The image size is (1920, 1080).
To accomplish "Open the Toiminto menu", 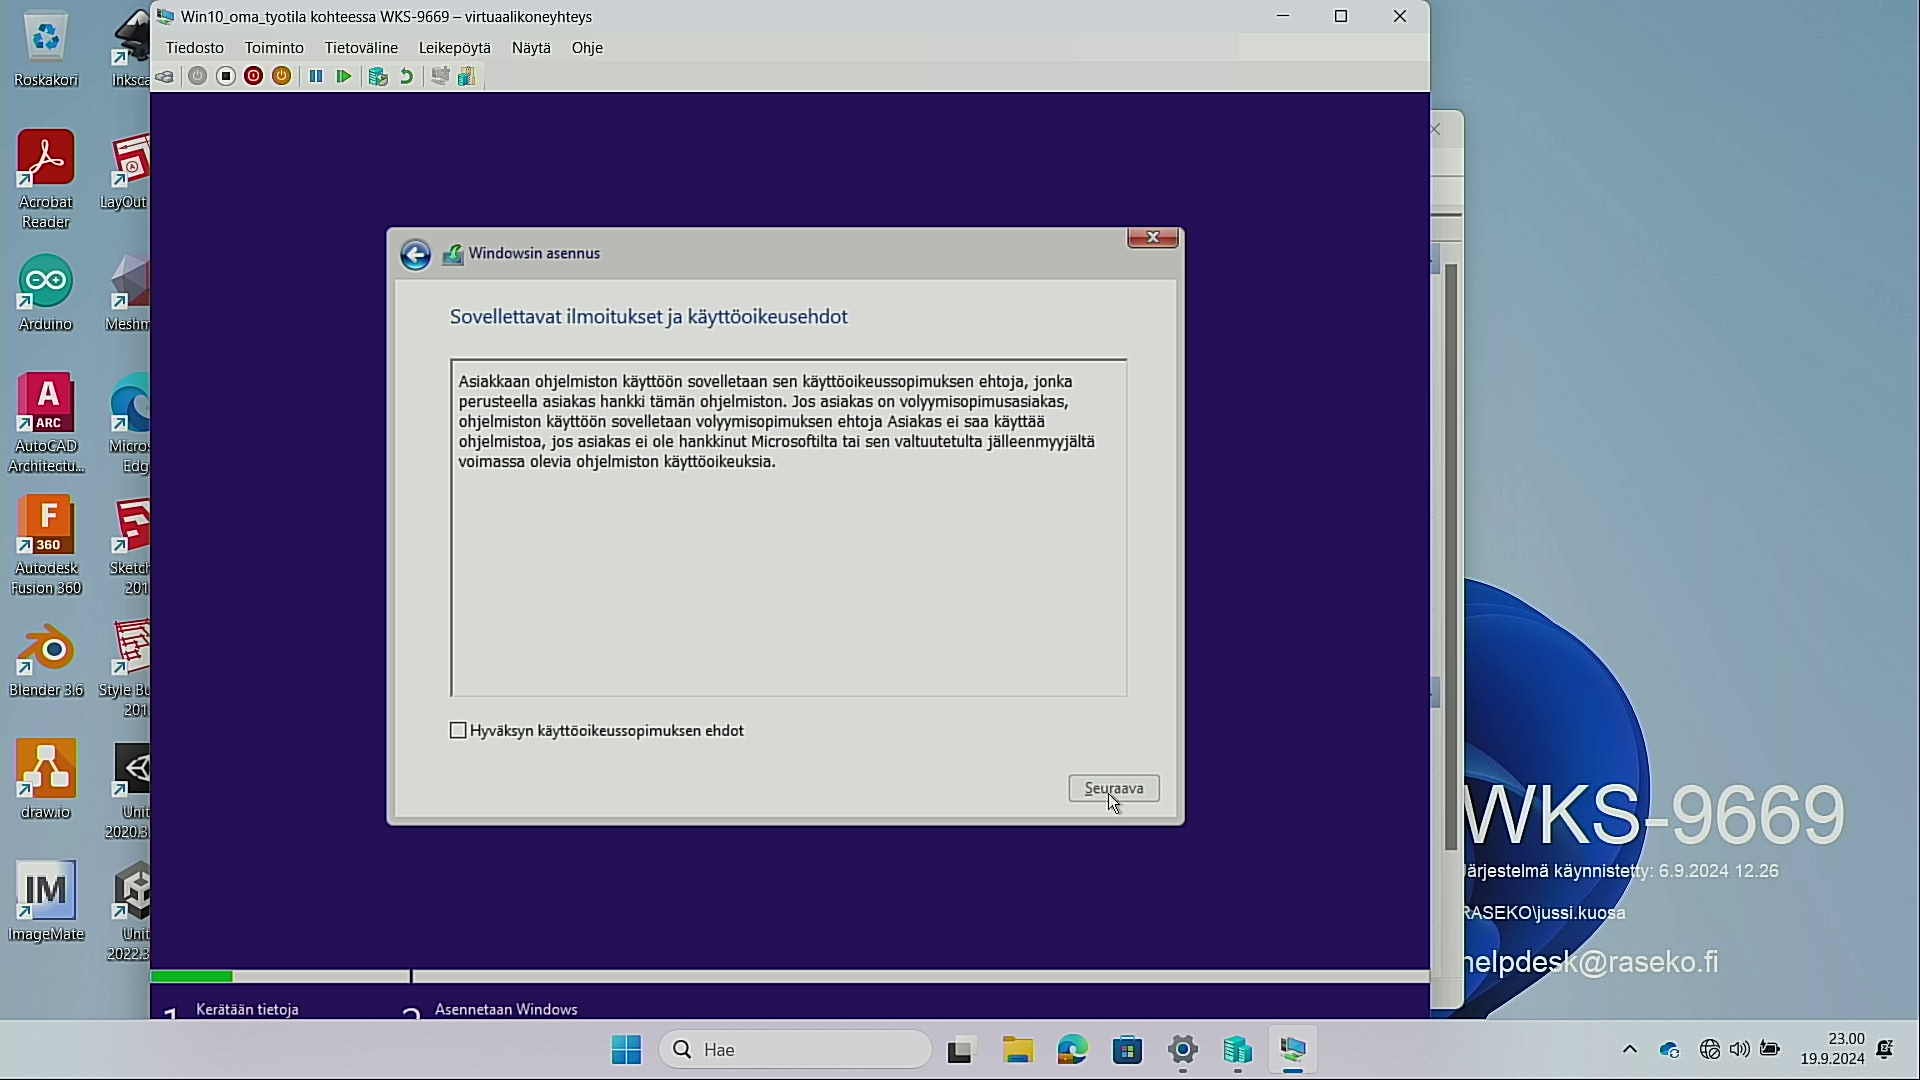I will tap(274, 48).
